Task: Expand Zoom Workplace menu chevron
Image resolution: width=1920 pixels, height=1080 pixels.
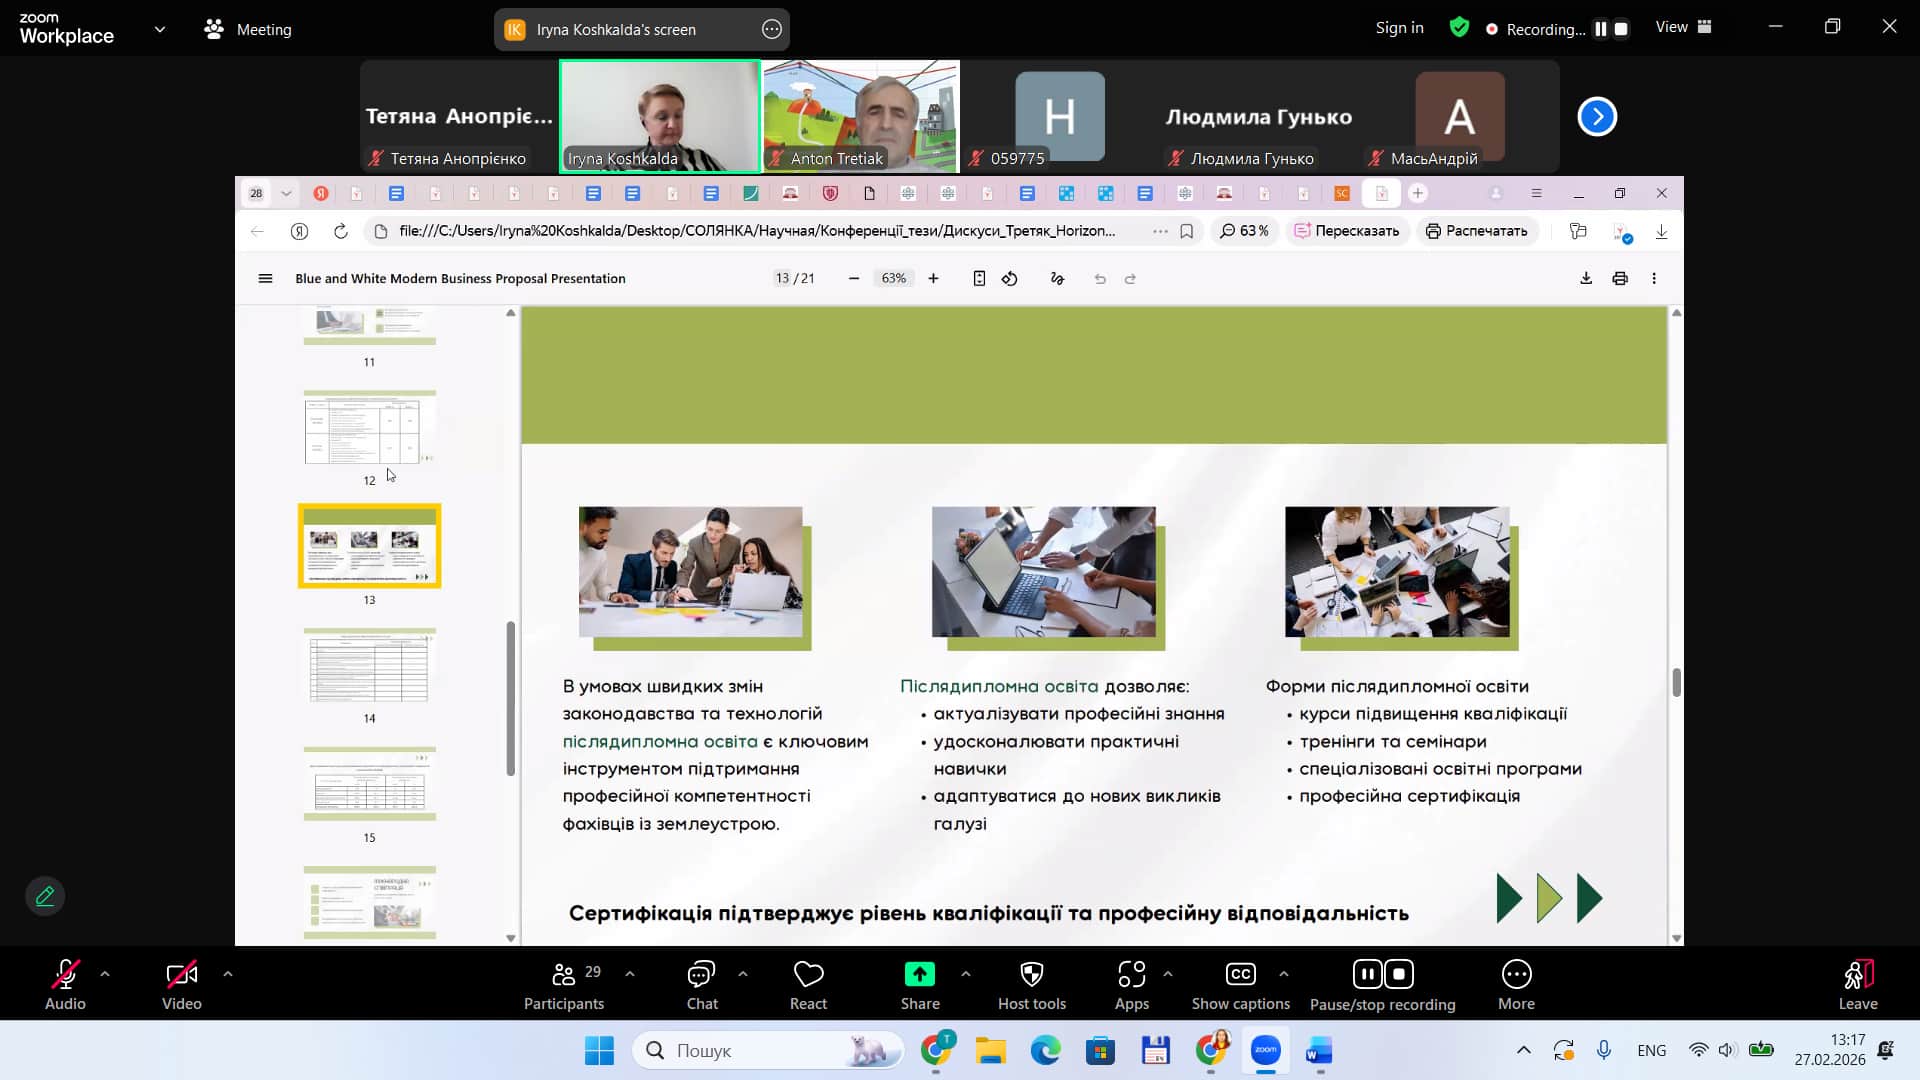Action: (160, 29)
